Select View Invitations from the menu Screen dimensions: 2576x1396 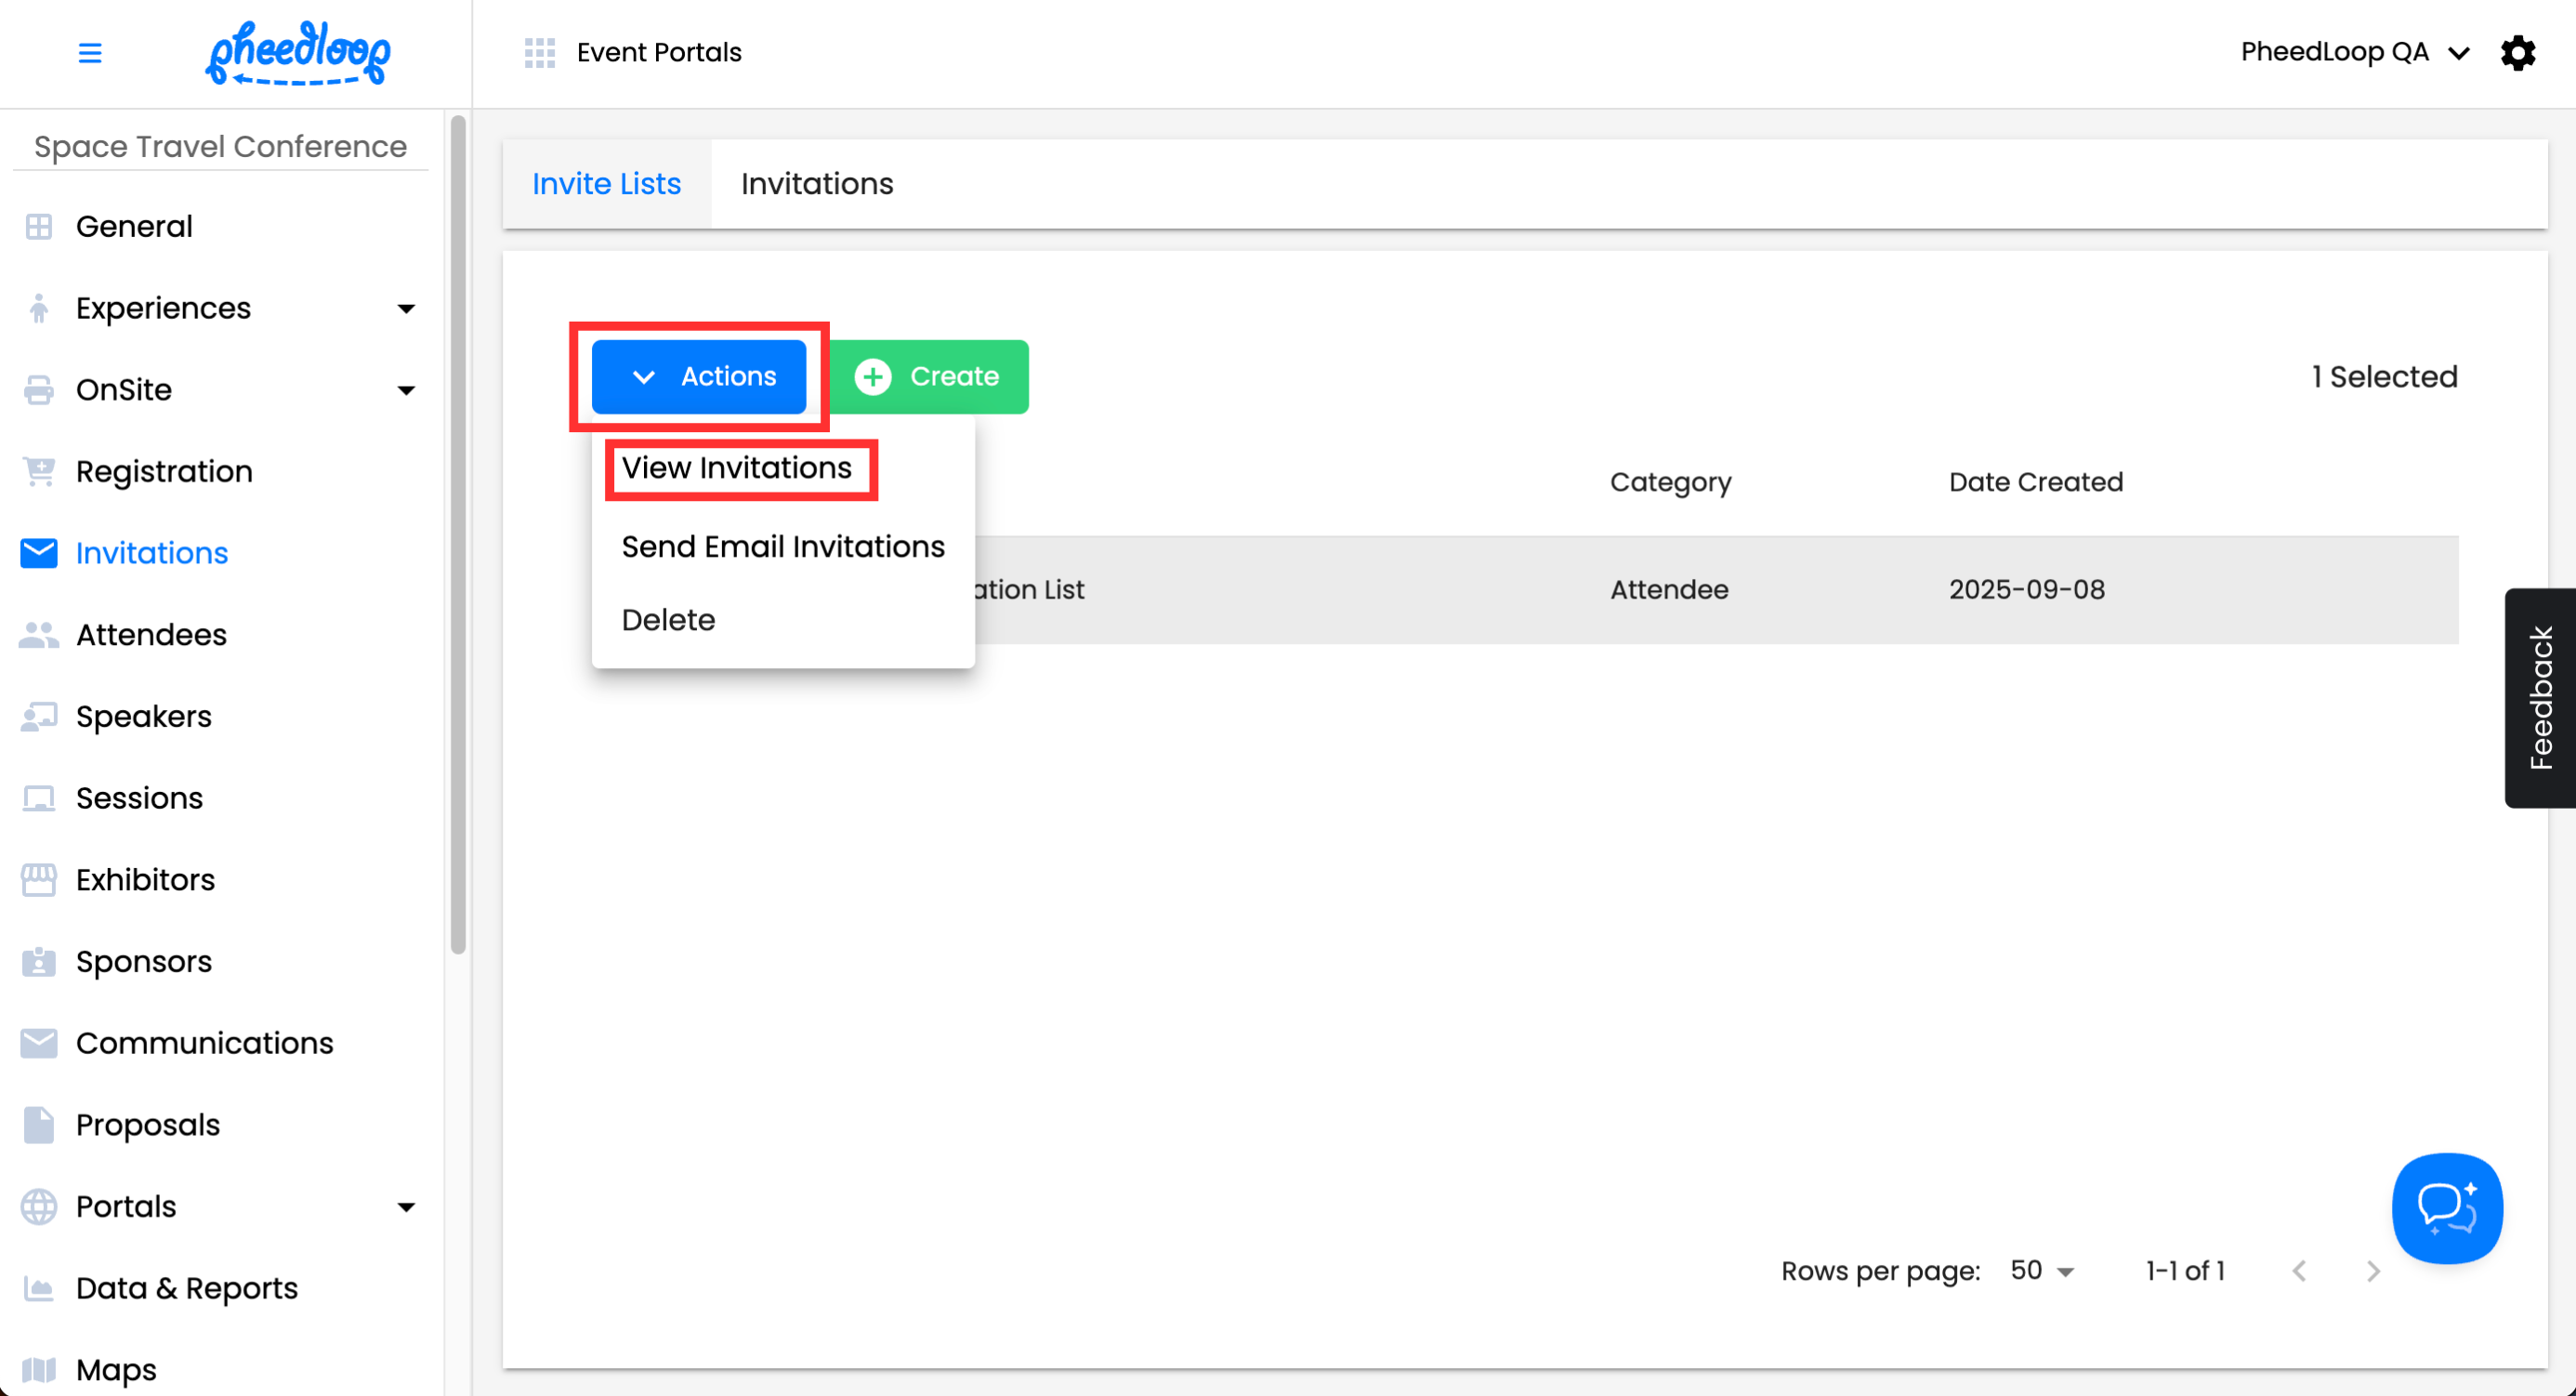[x=737, y=468]
